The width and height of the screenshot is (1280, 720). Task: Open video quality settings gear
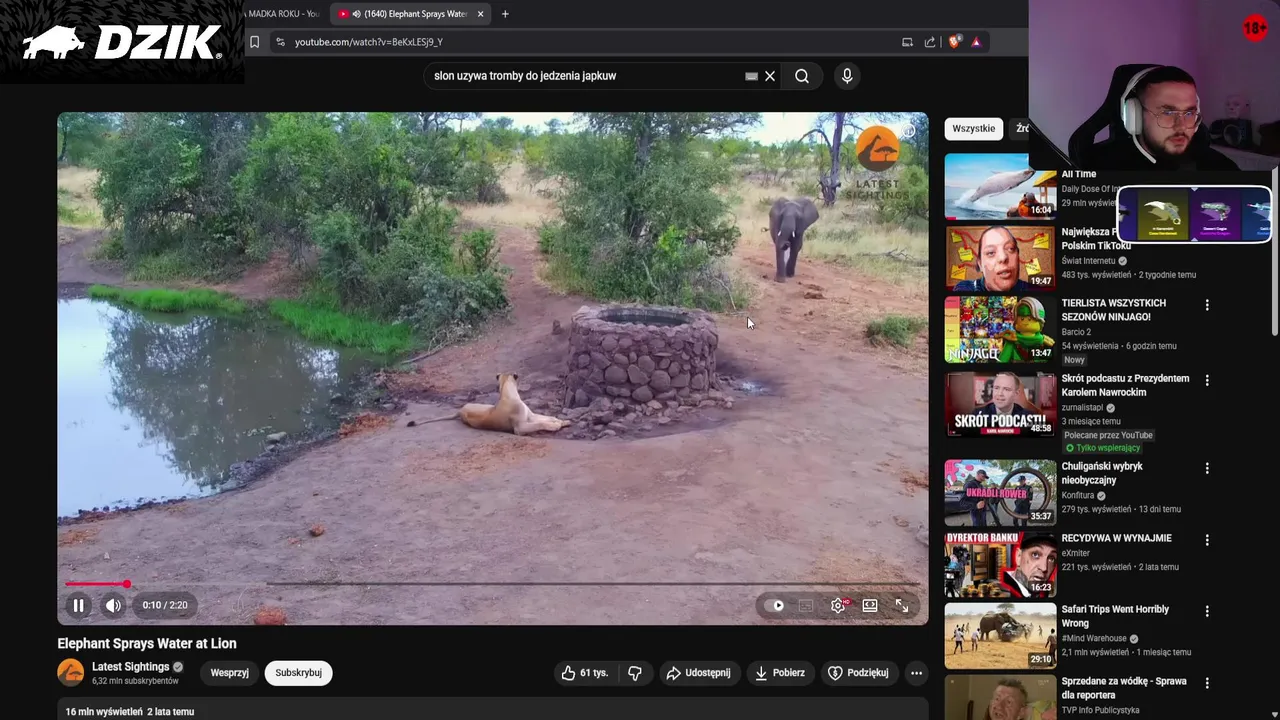(x=838, y=605)
